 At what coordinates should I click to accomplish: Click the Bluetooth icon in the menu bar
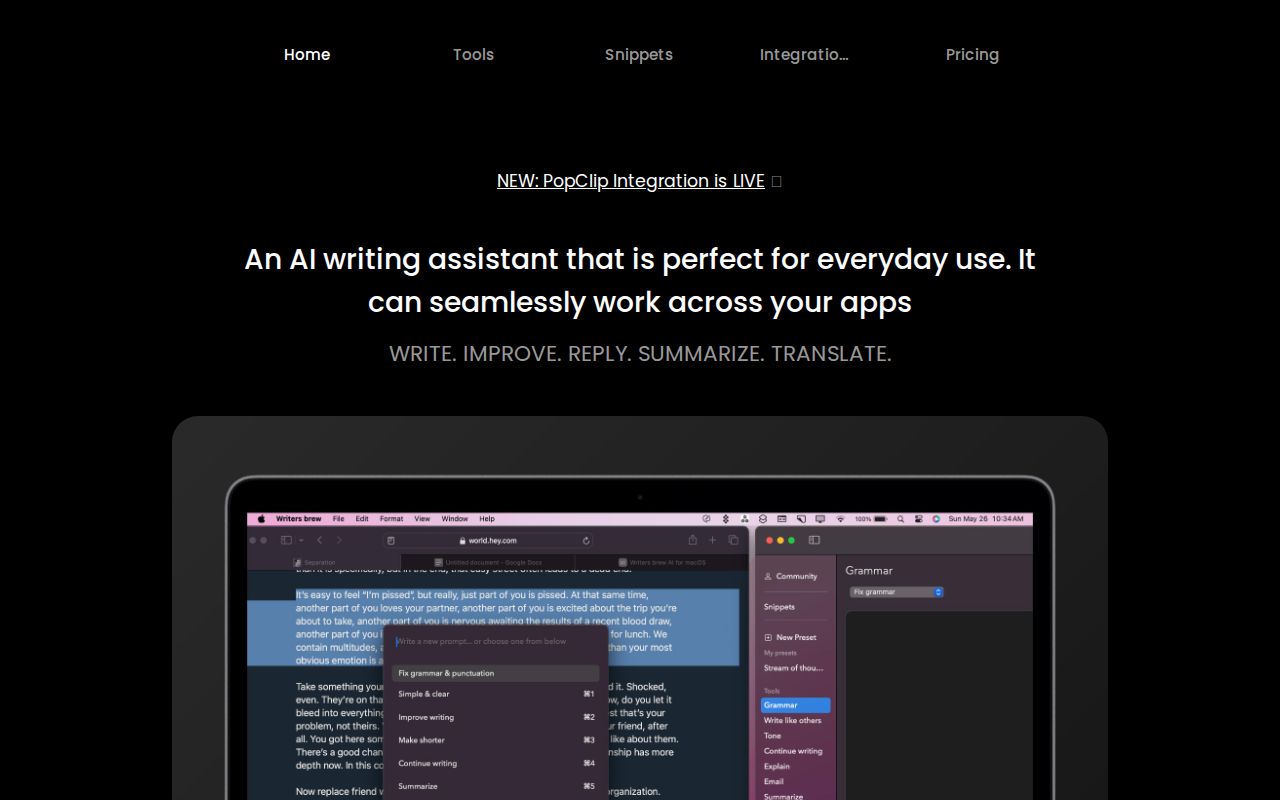tap(725, 519)
